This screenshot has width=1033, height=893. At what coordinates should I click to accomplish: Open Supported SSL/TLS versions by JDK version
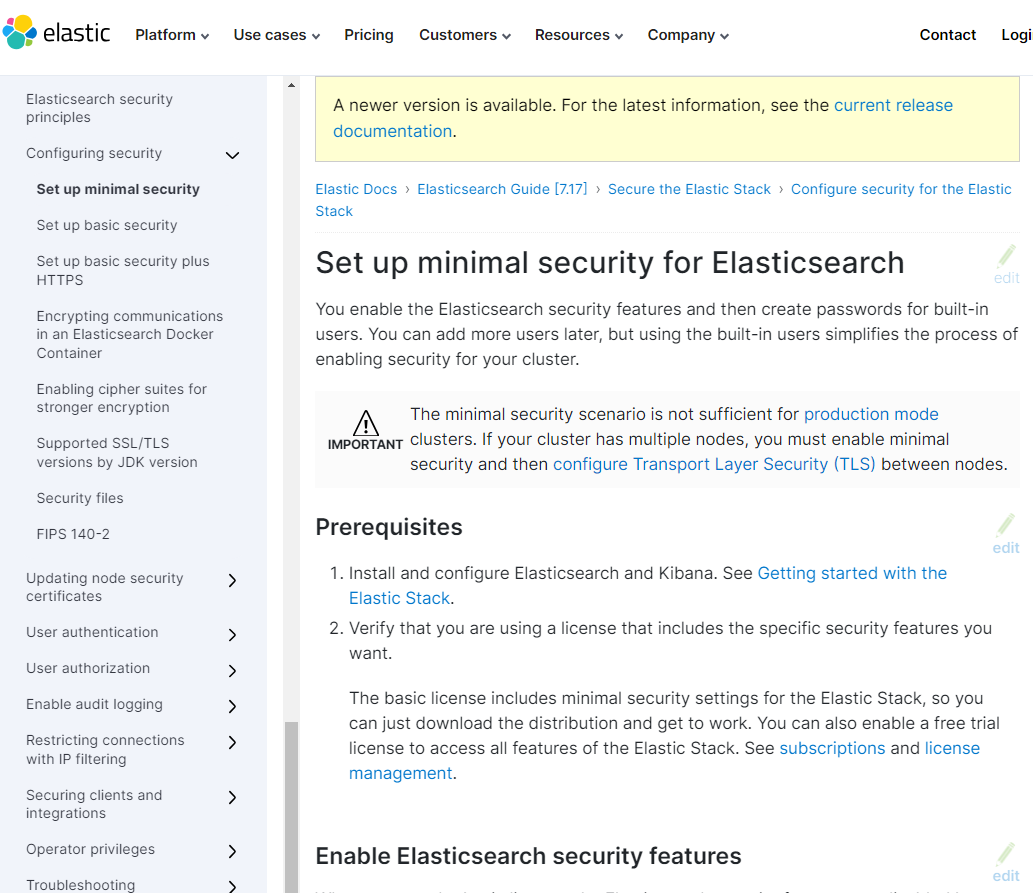point(117,453)
